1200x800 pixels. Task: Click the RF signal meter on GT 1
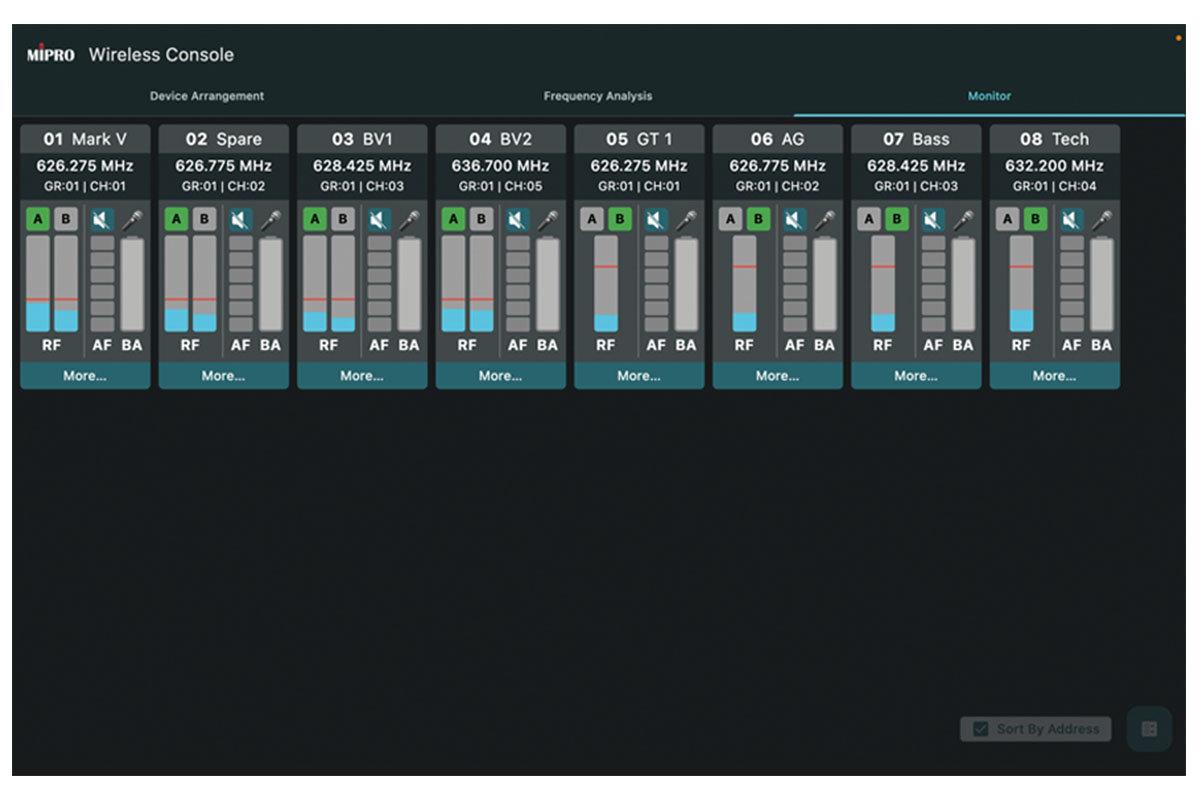coord(606,285)
